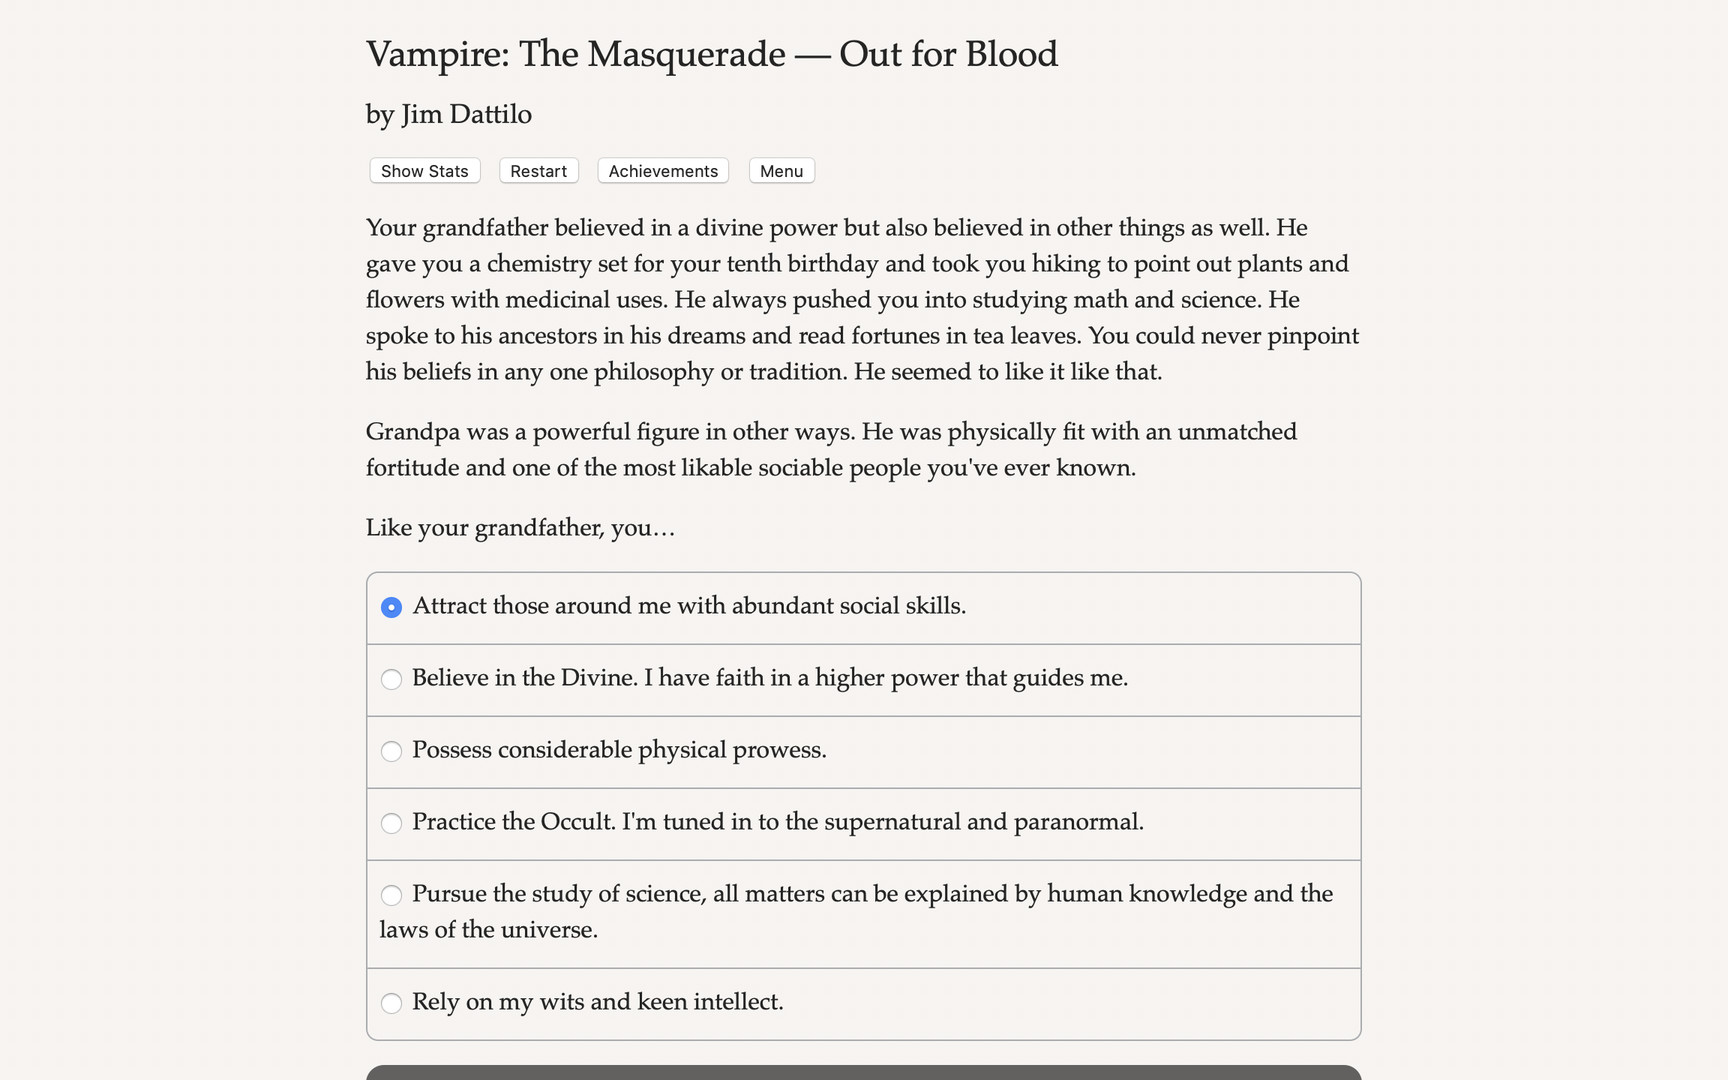Click the radio circle beside "Practice the Occult"

pos(391,823)
